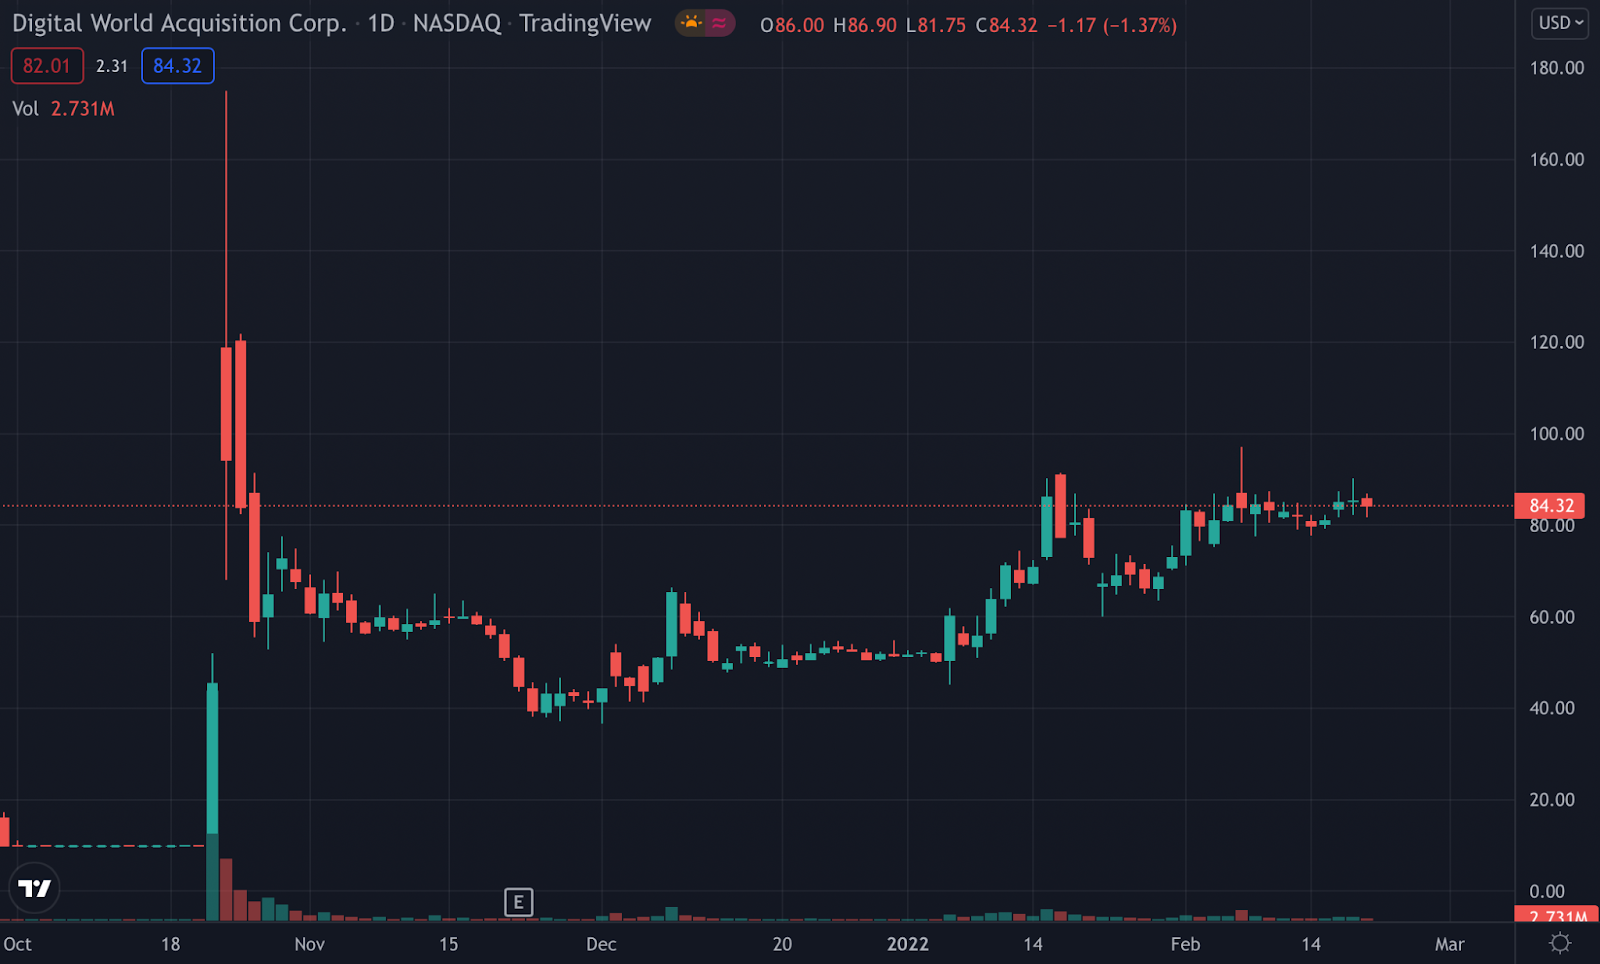Open chart settings gear icon
This screenshot has width=1600, height=964.
1559,943
